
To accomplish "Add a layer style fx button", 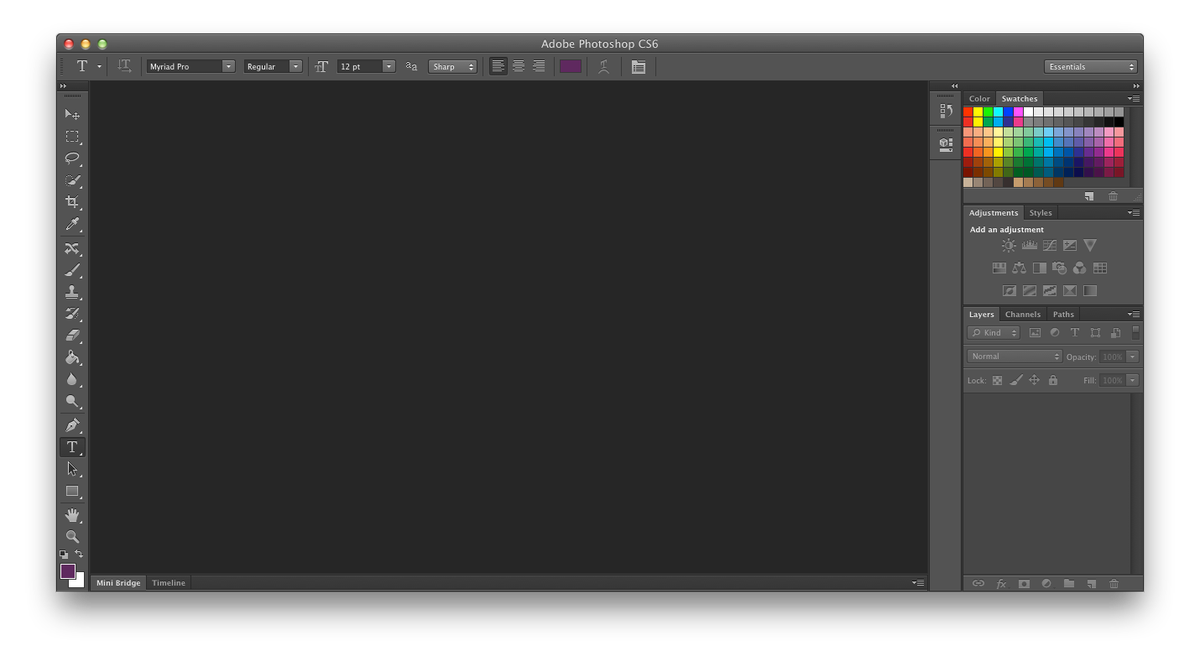I will tap(1001, 583).
